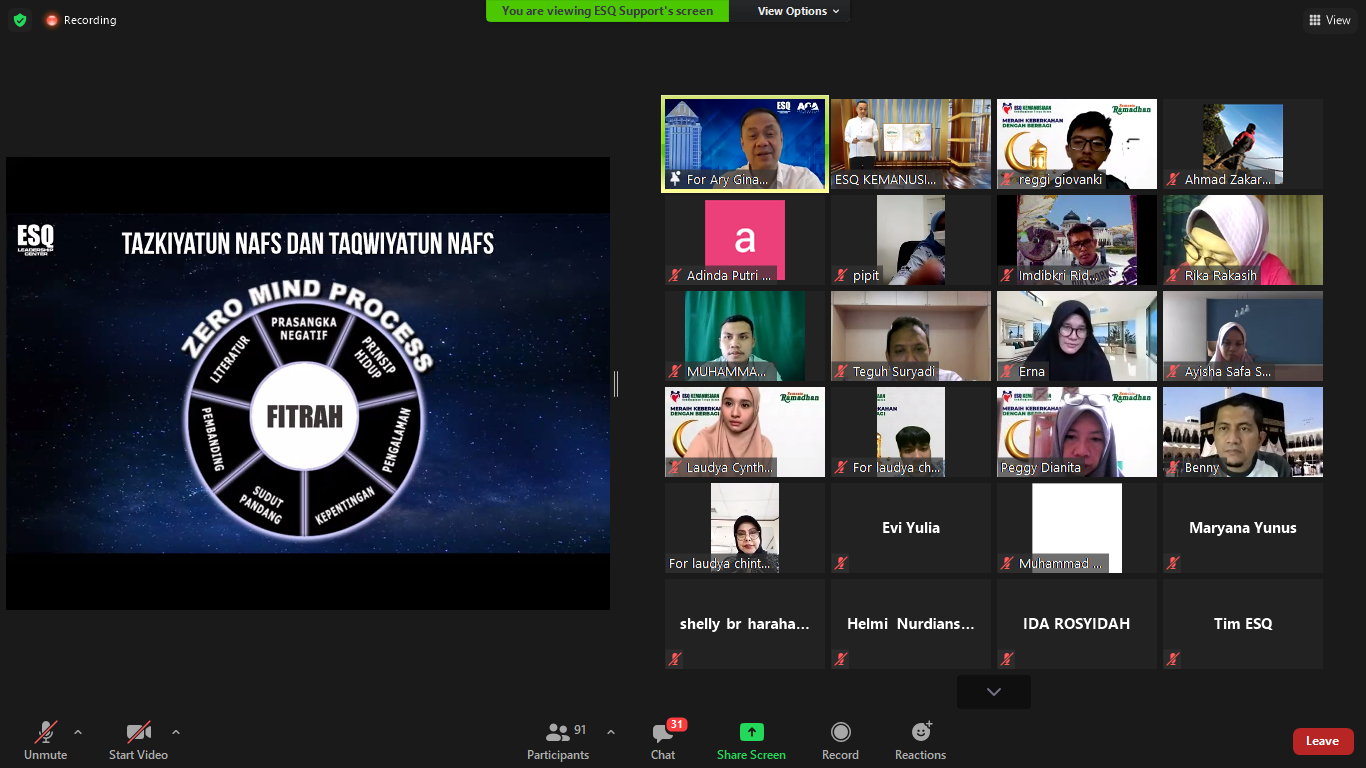Image resolution: width=1366 pixels, height=768 pixels.
Task: Leave the meeting
Action: tap(1322, 741)
